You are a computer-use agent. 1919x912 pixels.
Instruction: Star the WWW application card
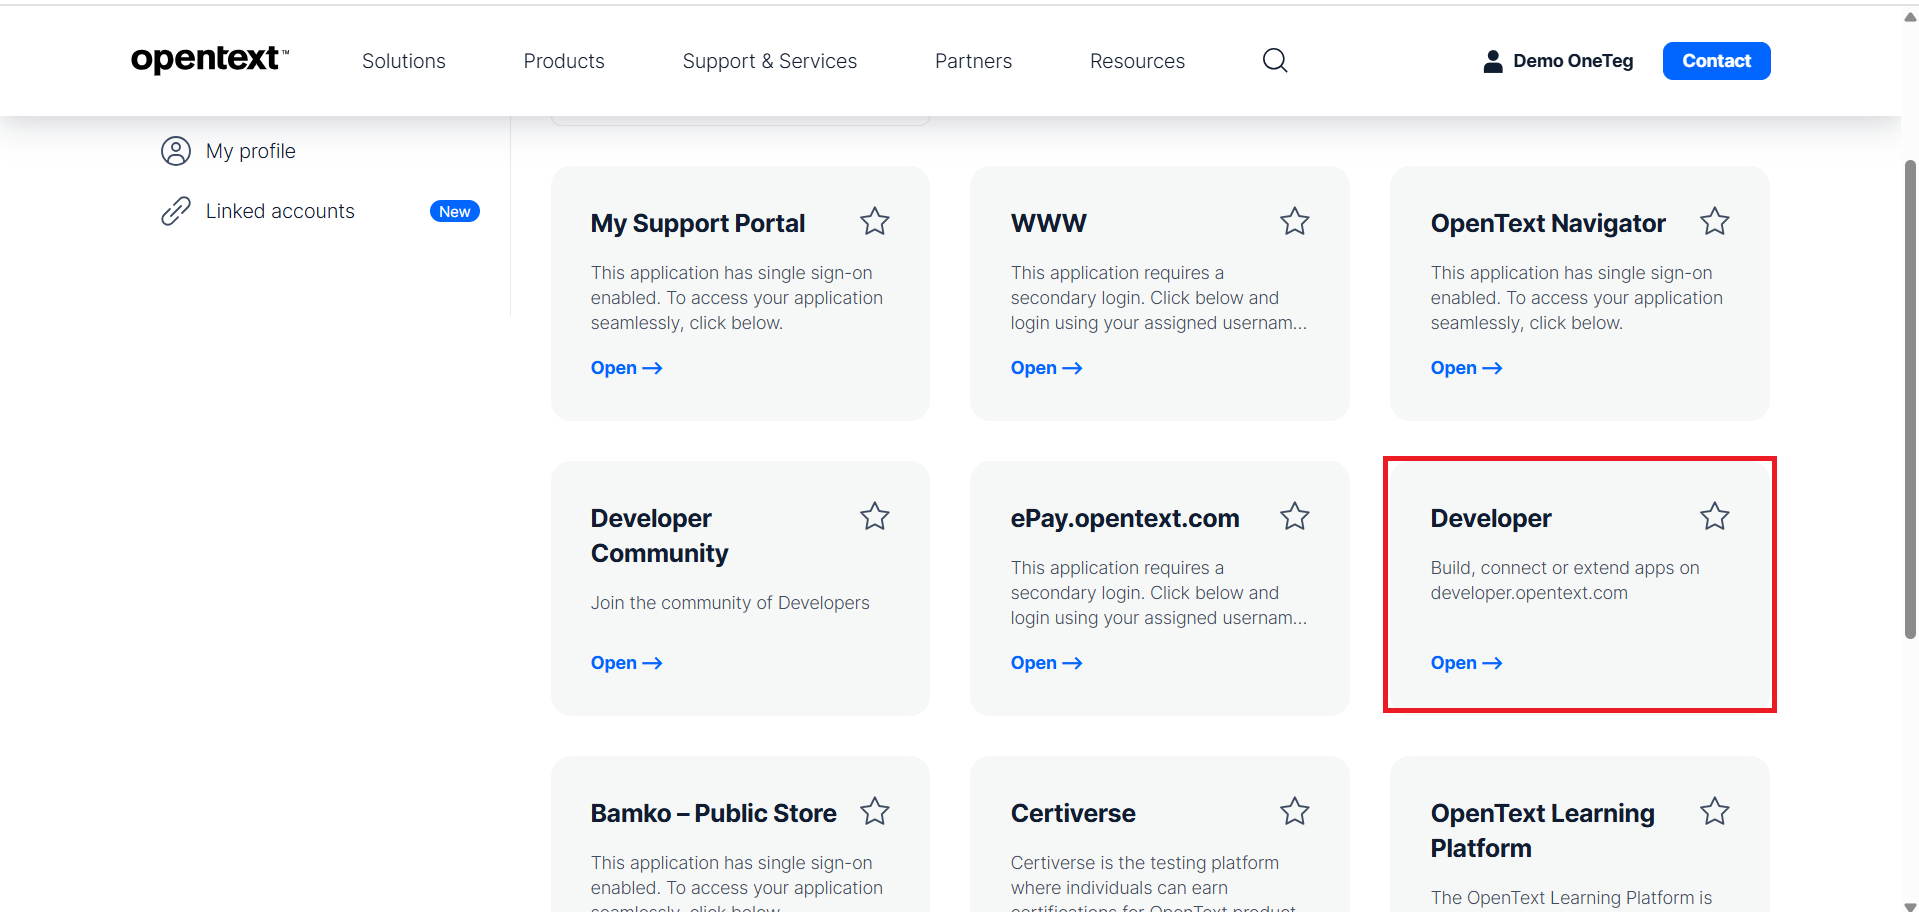tap(1294, 221)
